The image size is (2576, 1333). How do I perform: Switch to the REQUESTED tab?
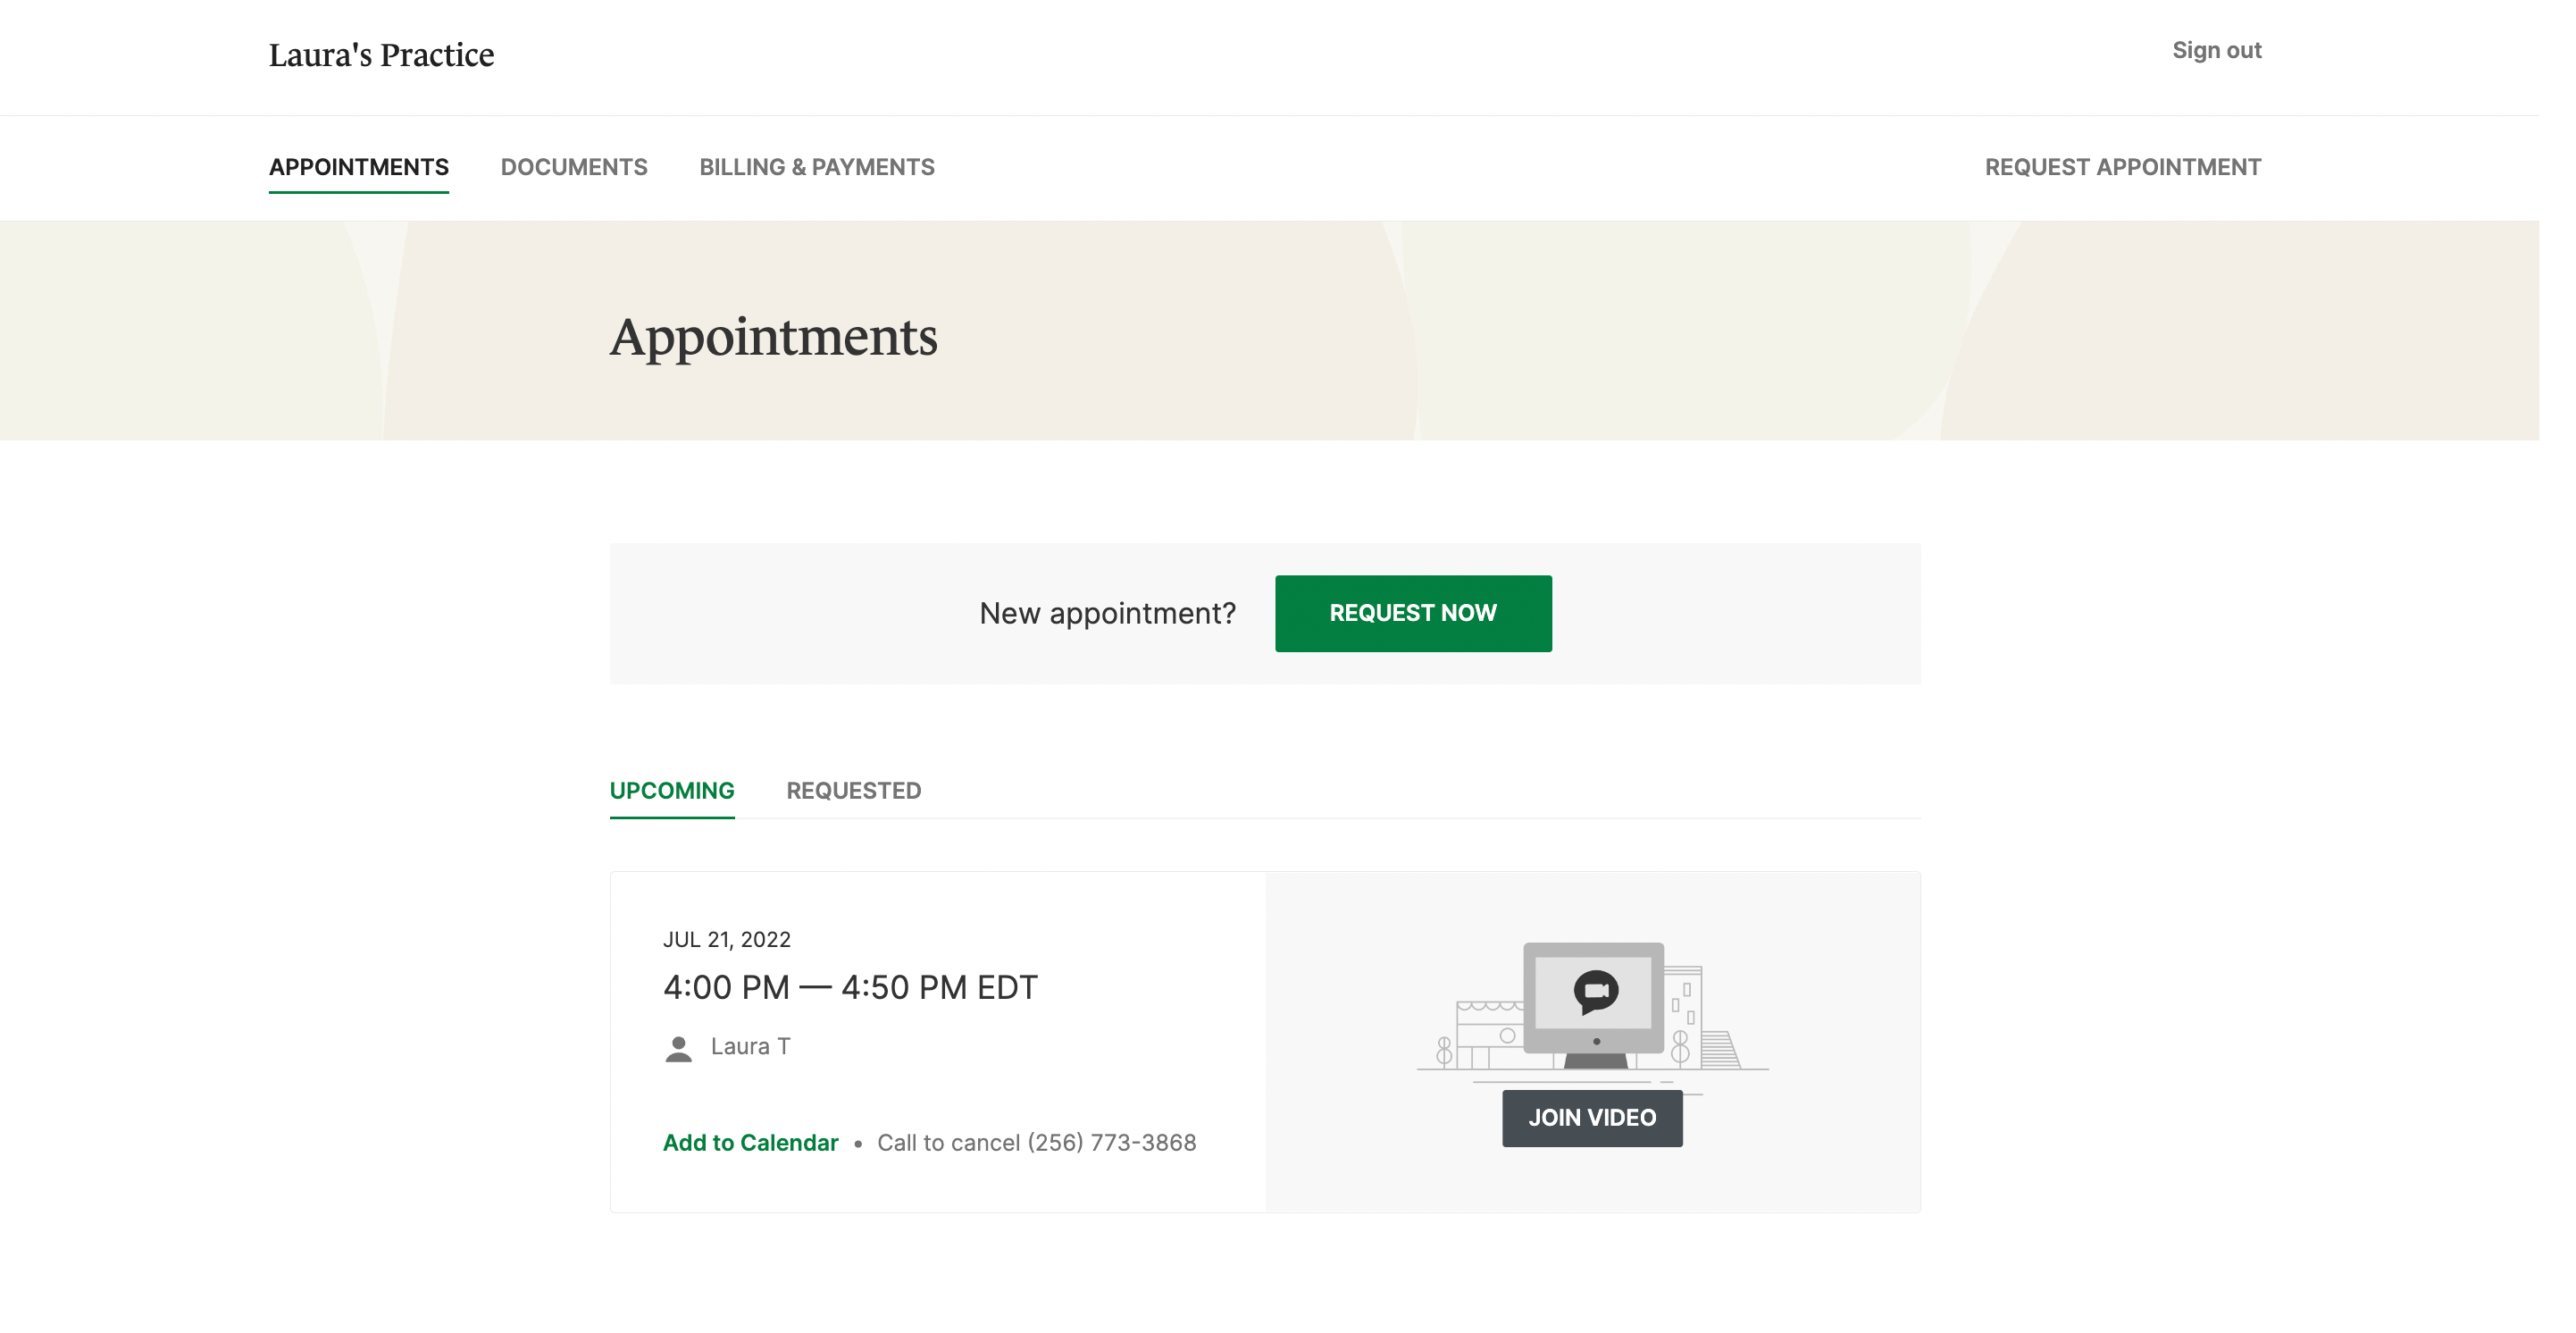click(854, 790)
